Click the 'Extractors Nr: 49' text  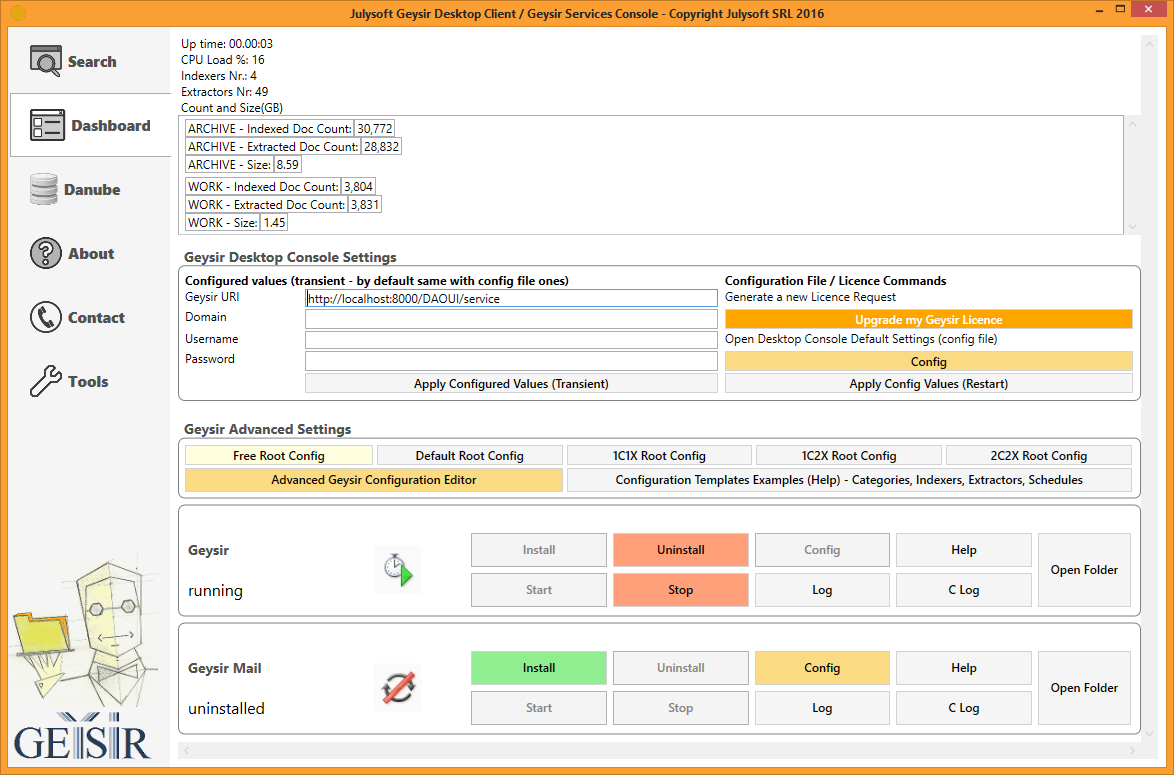tap(225, 92)
